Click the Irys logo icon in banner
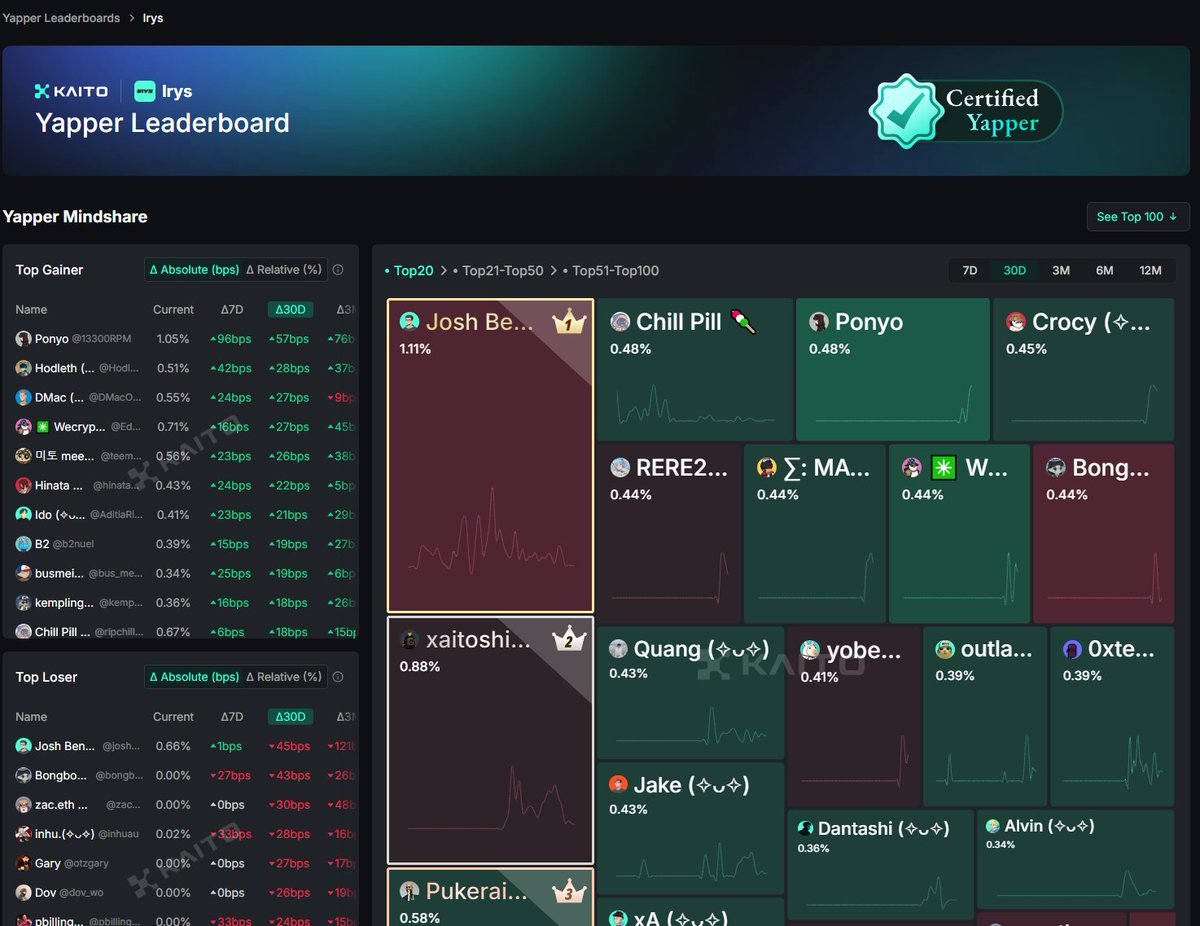The width and height of the screenshot is (1200, 926). pos(145,91)
